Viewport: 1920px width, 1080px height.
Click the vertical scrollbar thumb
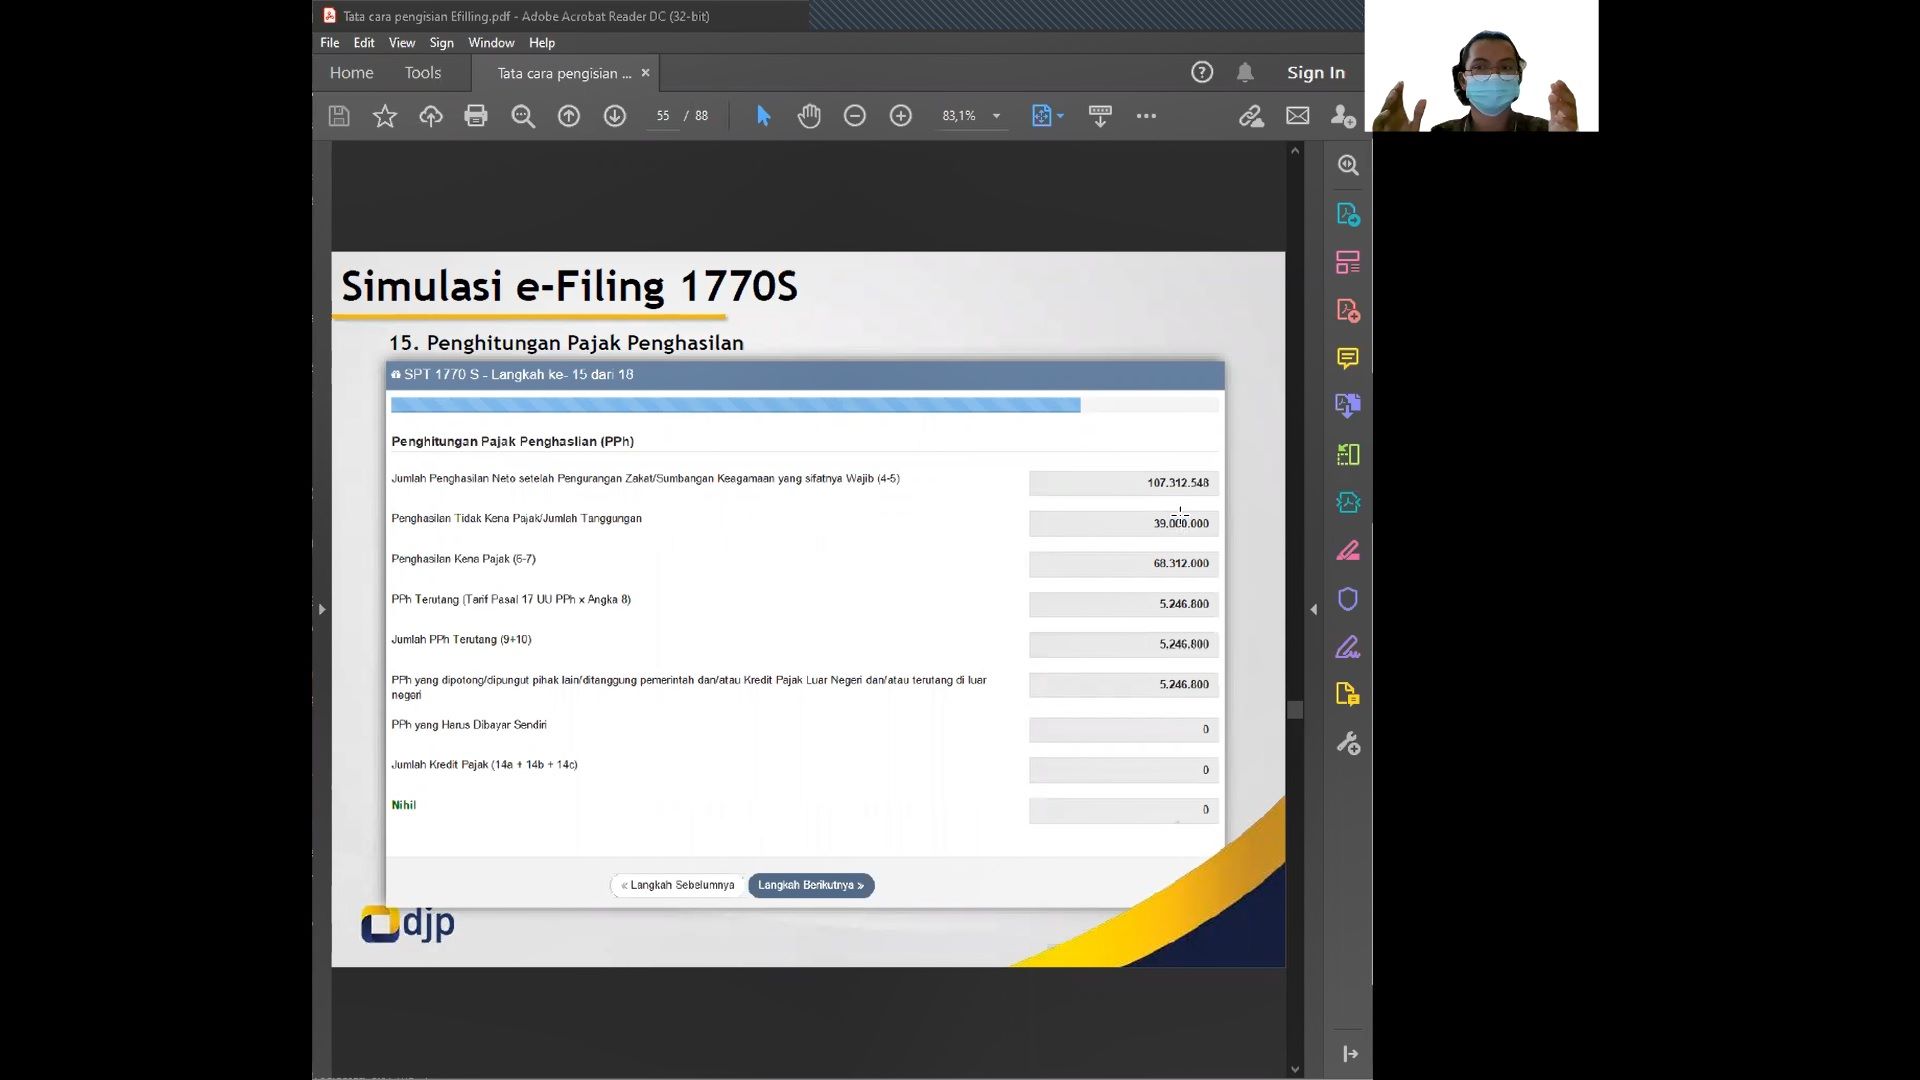click(x=1295, y=710)
